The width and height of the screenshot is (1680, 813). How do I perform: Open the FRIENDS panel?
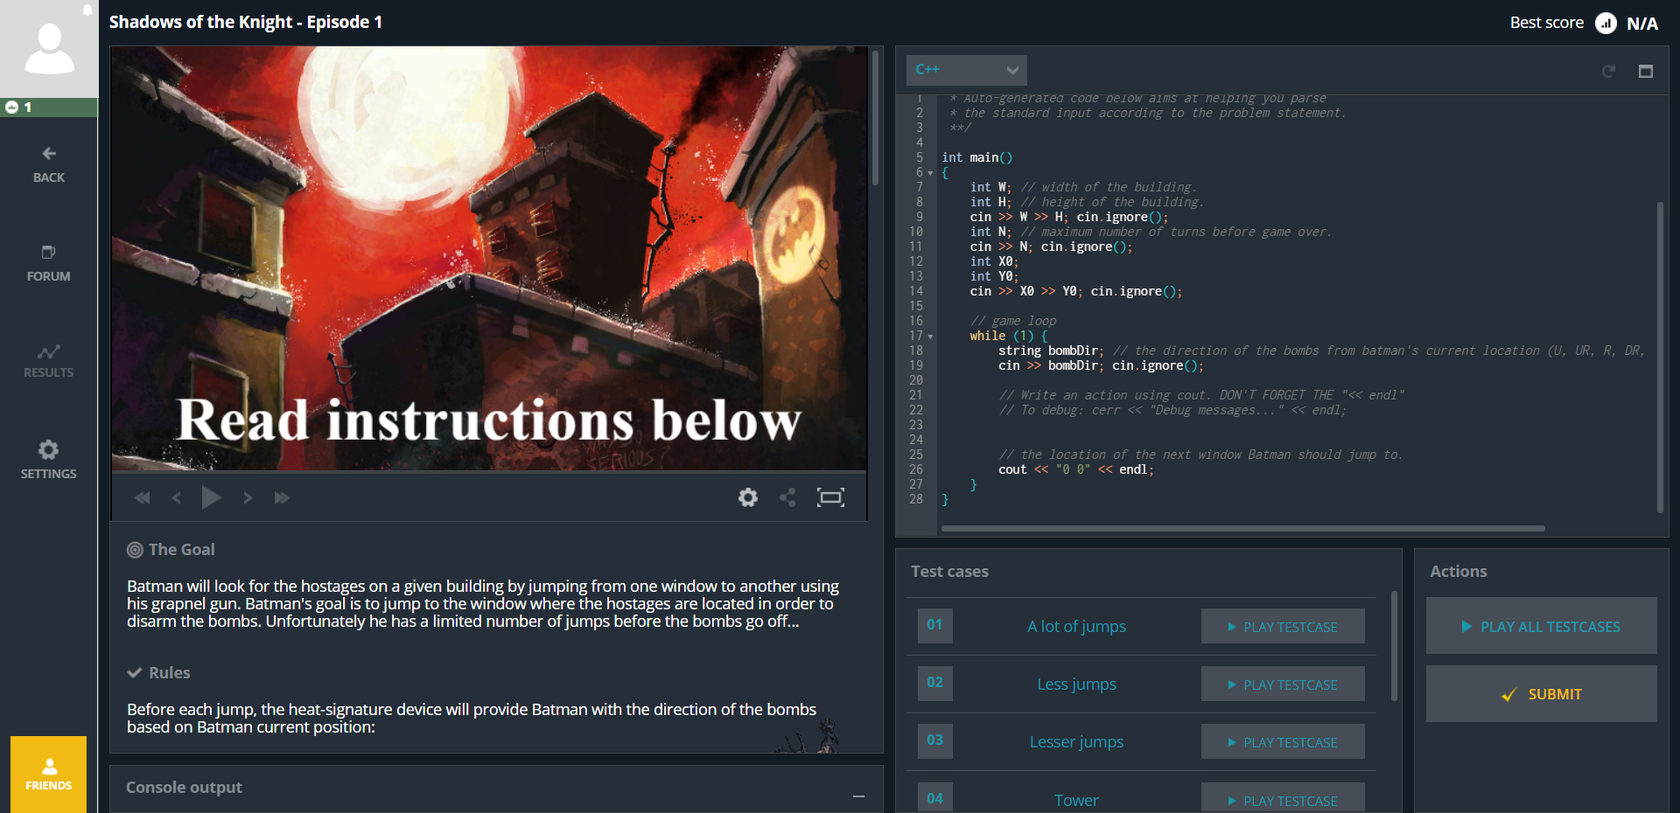tap(49, 775)
